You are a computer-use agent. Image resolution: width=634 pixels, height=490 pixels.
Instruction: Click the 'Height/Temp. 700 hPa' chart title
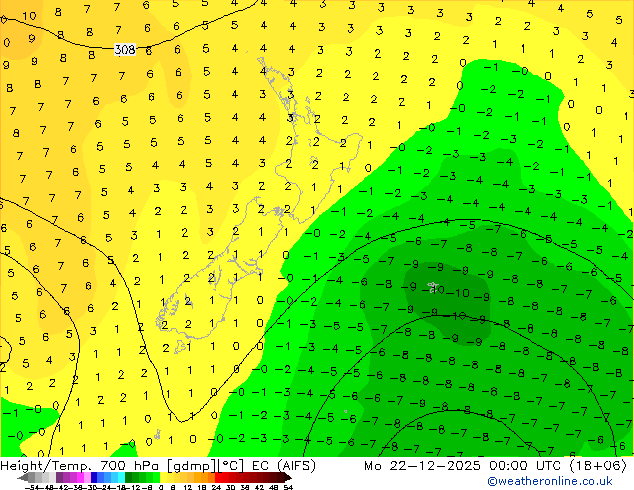[81, 466]
